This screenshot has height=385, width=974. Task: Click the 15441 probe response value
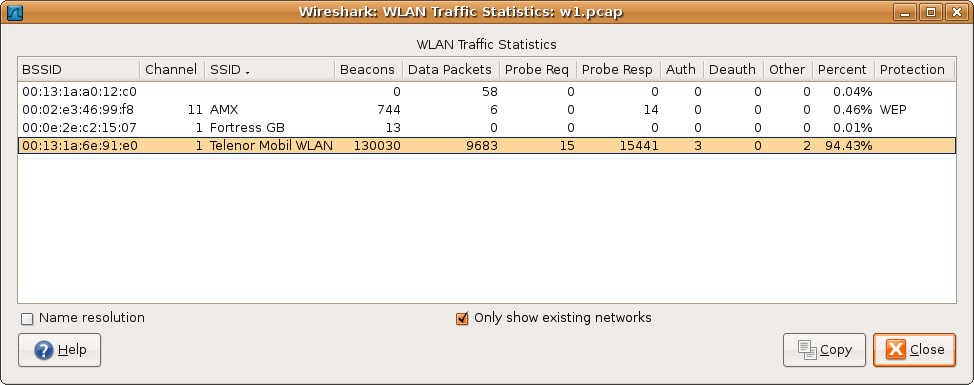pyautogui.click(x=639, y=146)
